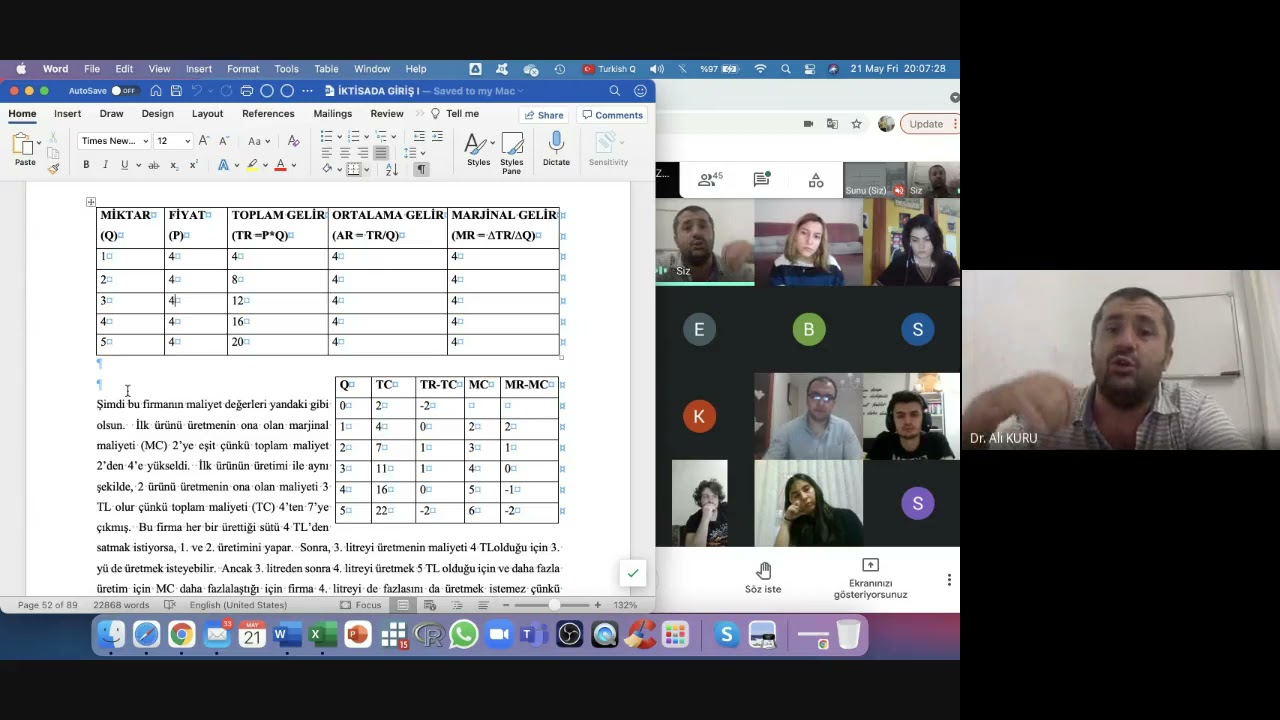Screen dimensions: 1280x720
Task: Open the Table menu in menu bar
Action: (326, 69)
